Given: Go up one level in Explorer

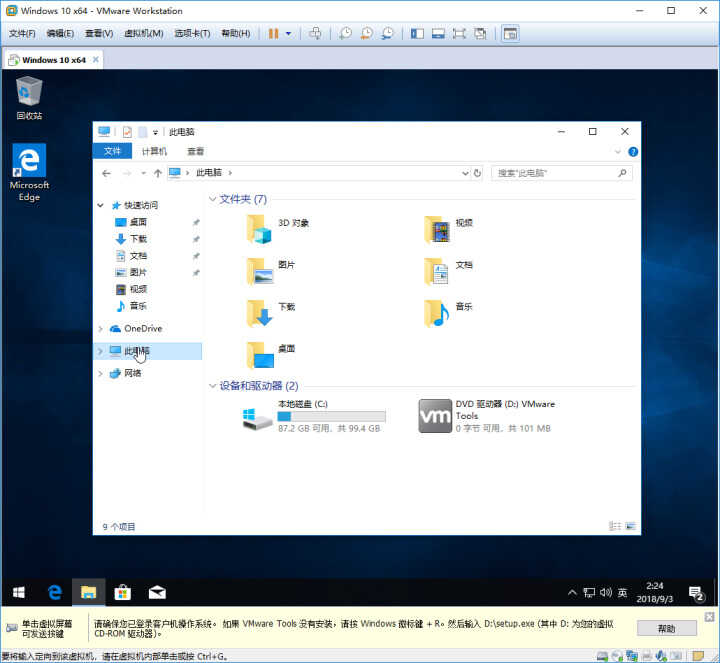Looking at the screenshot, I should (x=158, y=173).
